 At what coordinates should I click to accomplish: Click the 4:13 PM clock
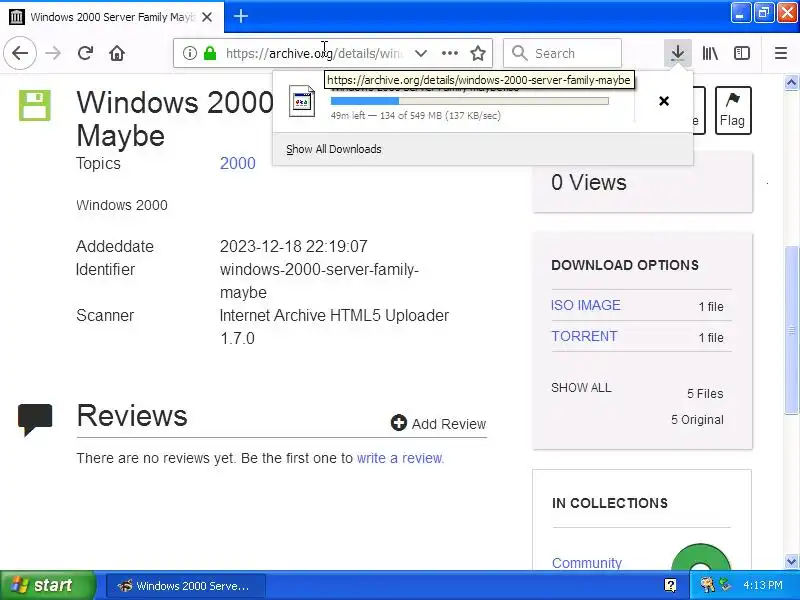tap(763, 585)
